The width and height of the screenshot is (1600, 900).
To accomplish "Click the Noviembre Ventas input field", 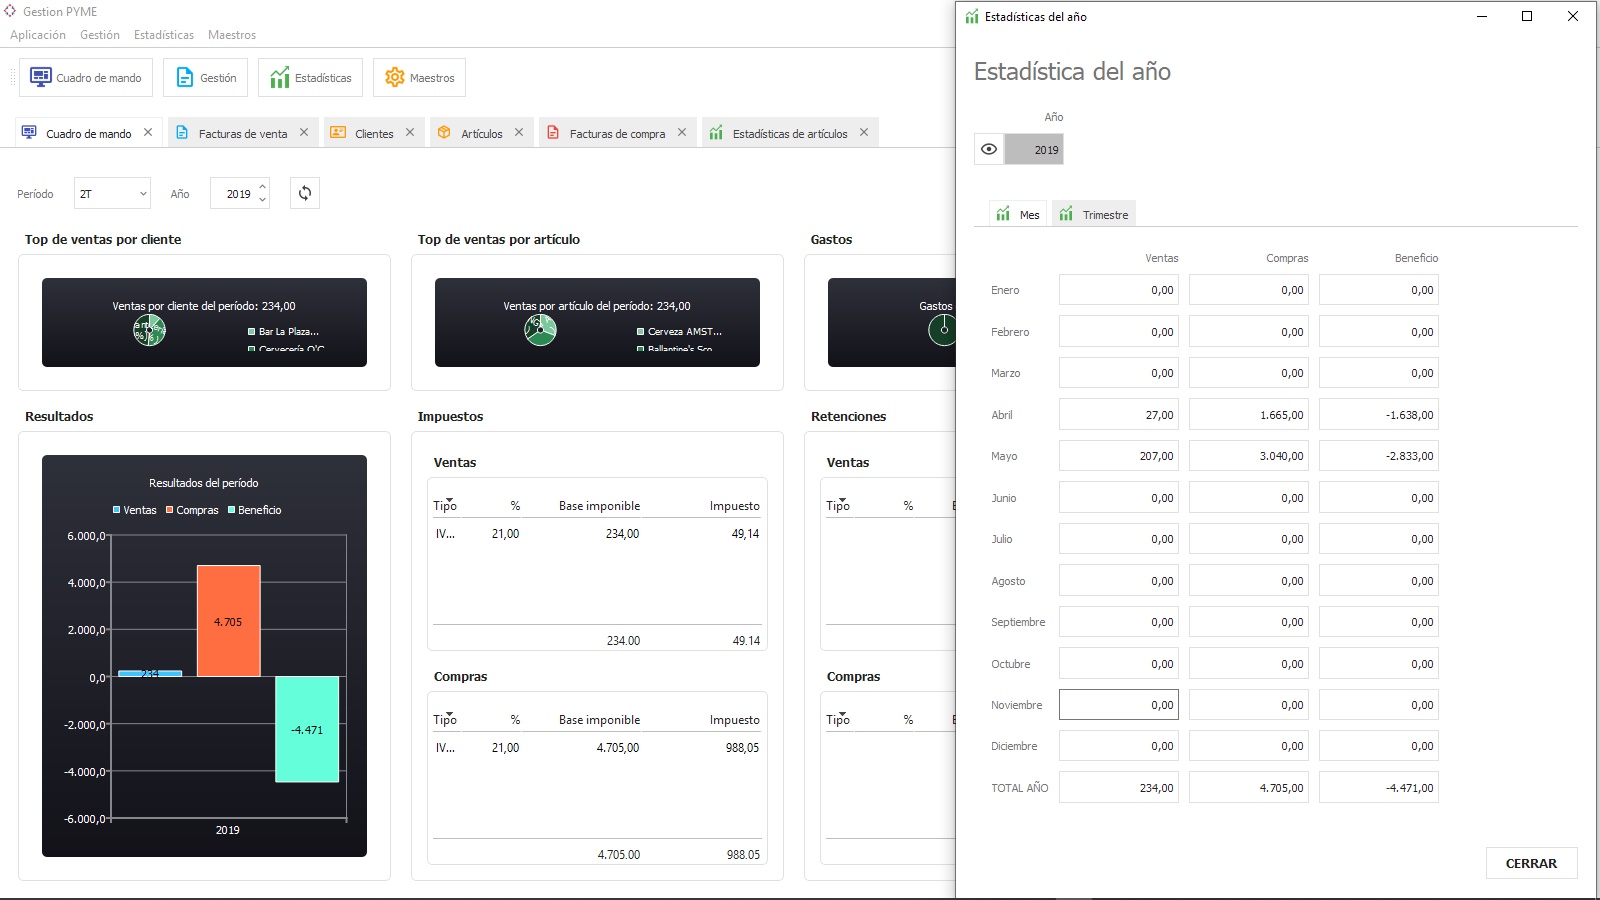I will pyautogui.click(x=1118, y=705).
